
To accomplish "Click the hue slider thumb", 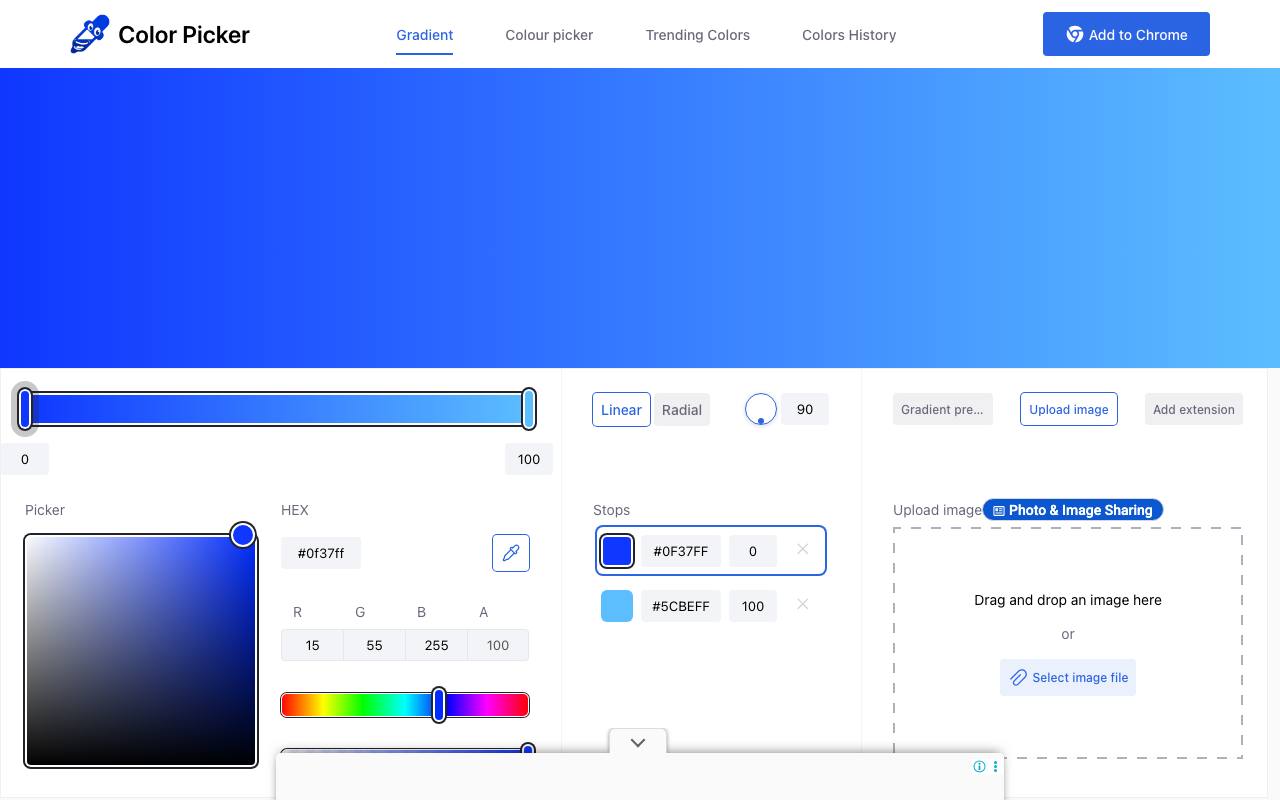I will click(438, 705).
